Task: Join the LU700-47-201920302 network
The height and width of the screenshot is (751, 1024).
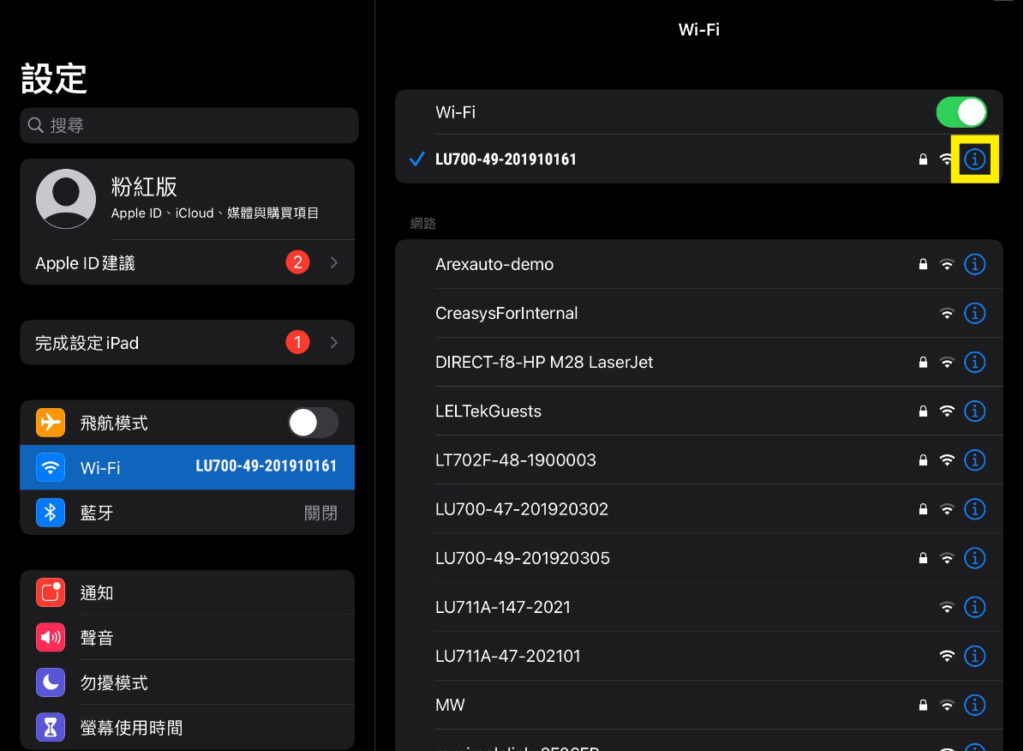Action: [x=521, y=509]
